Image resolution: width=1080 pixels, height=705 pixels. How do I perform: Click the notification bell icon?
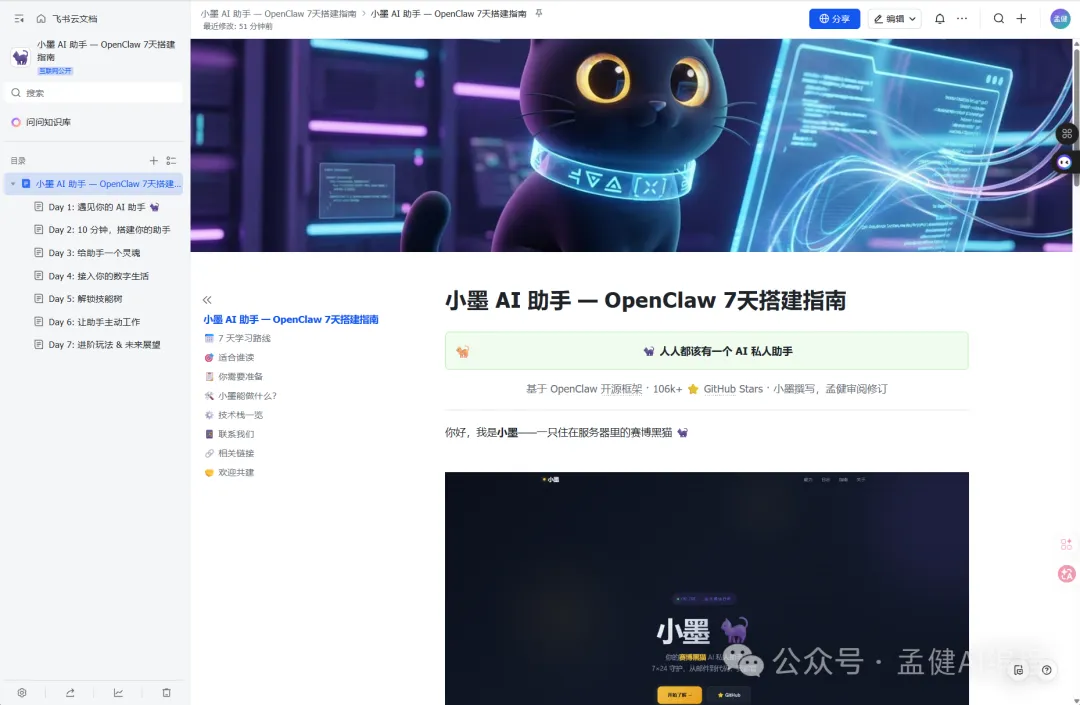pyautogui.click(x=939, y=18)
